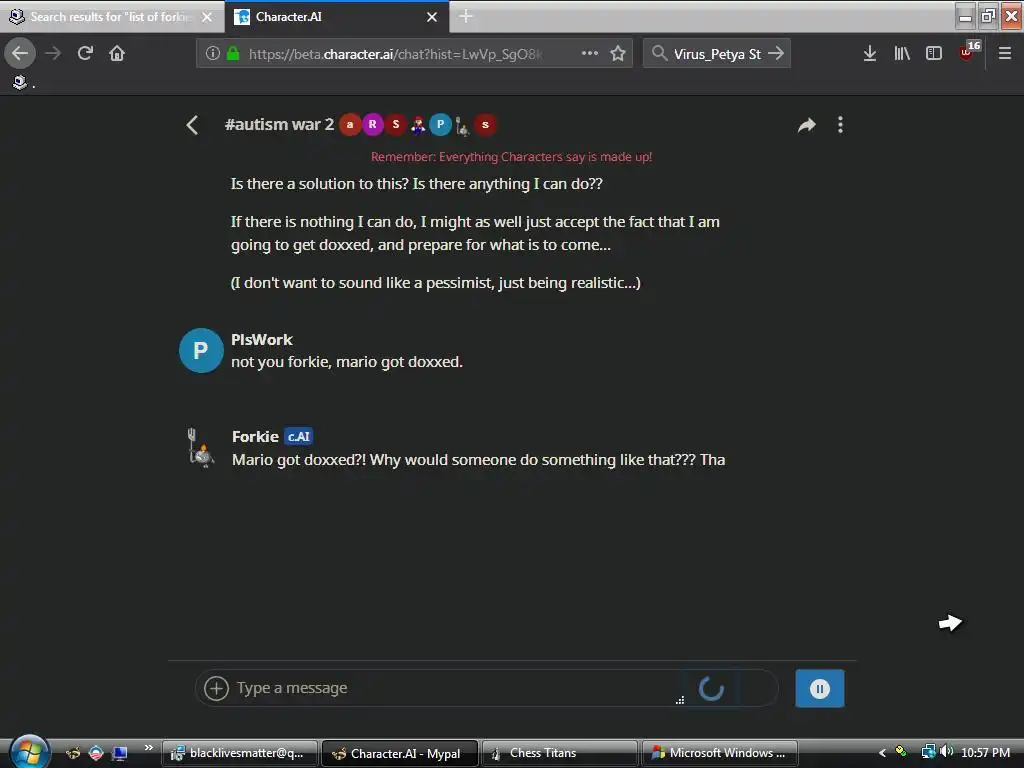Submit search with the arrow after Virus_Petya
The image size is (1024, 768).
point(776,53)
